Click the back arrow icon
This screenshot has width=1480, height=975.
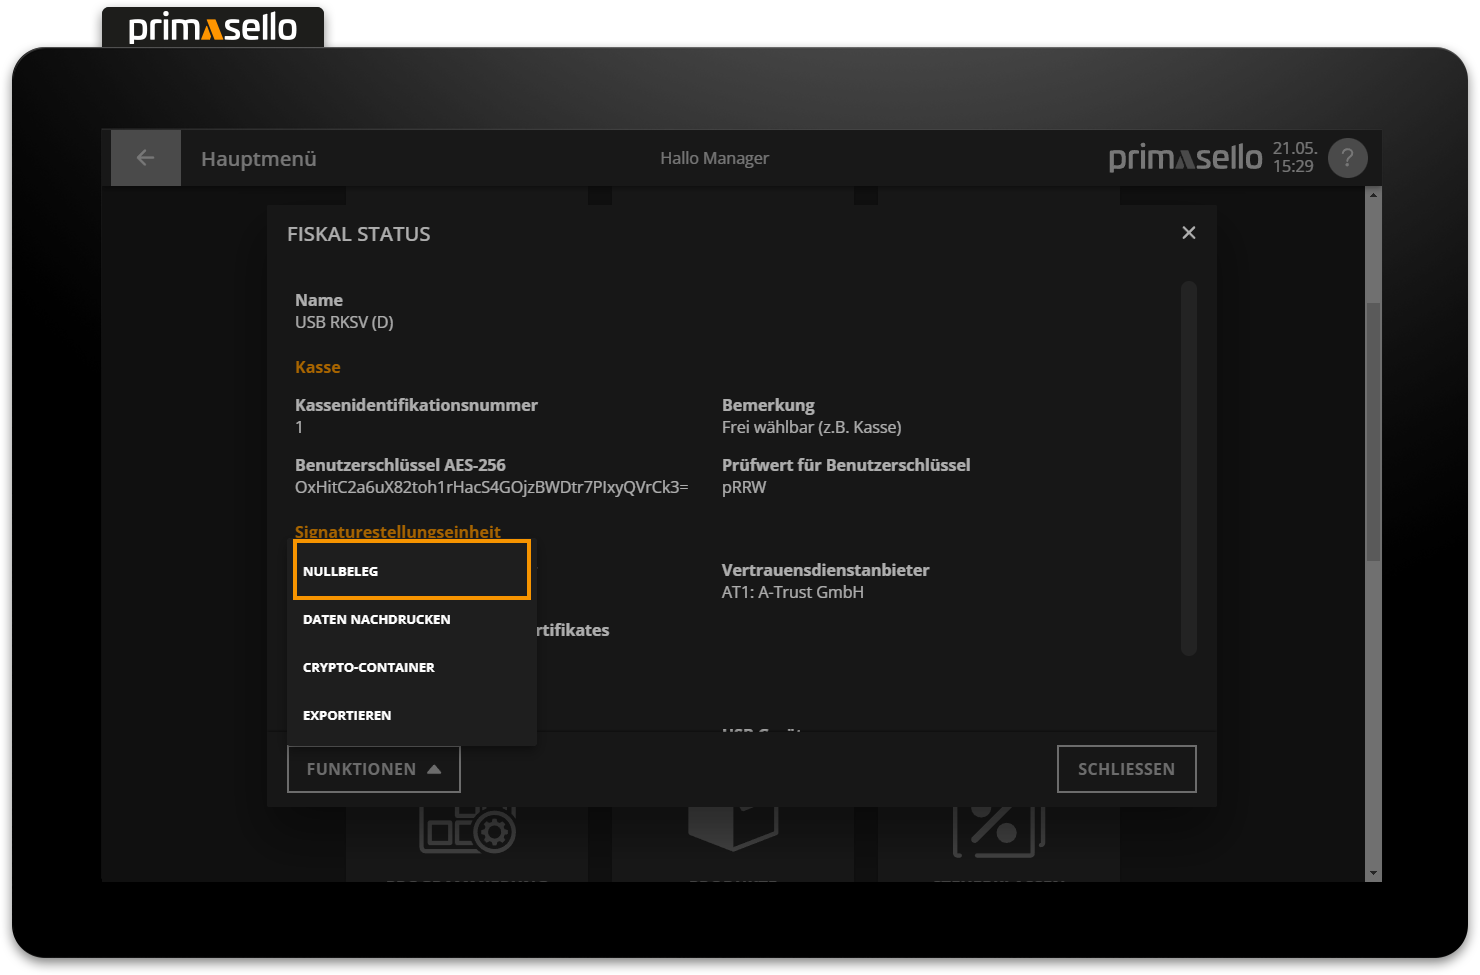145,158
